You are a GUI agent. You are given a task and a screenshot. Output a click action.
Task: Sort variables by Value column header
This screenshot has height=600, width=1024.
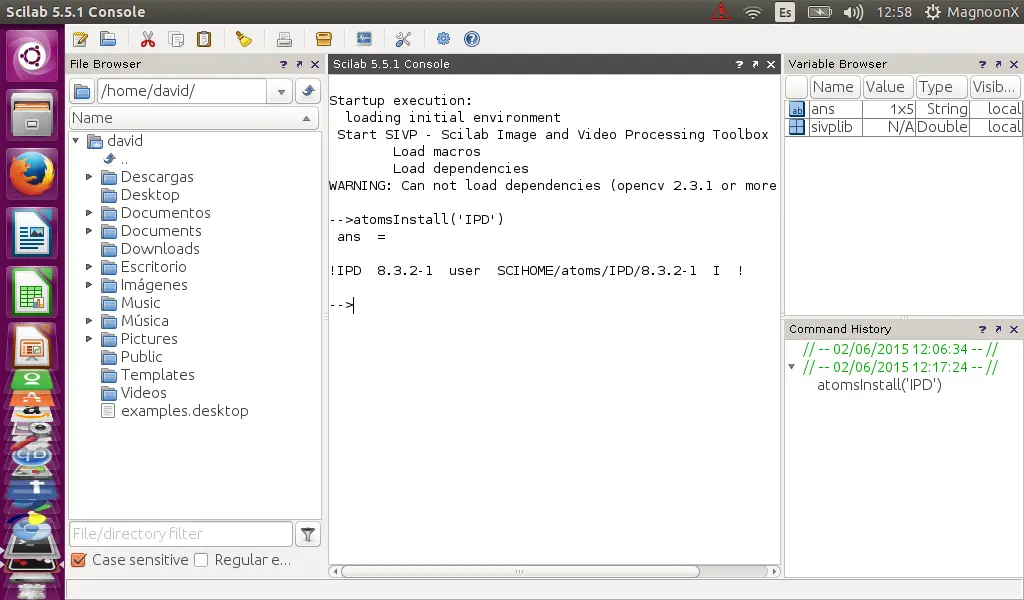coord(888,87)
